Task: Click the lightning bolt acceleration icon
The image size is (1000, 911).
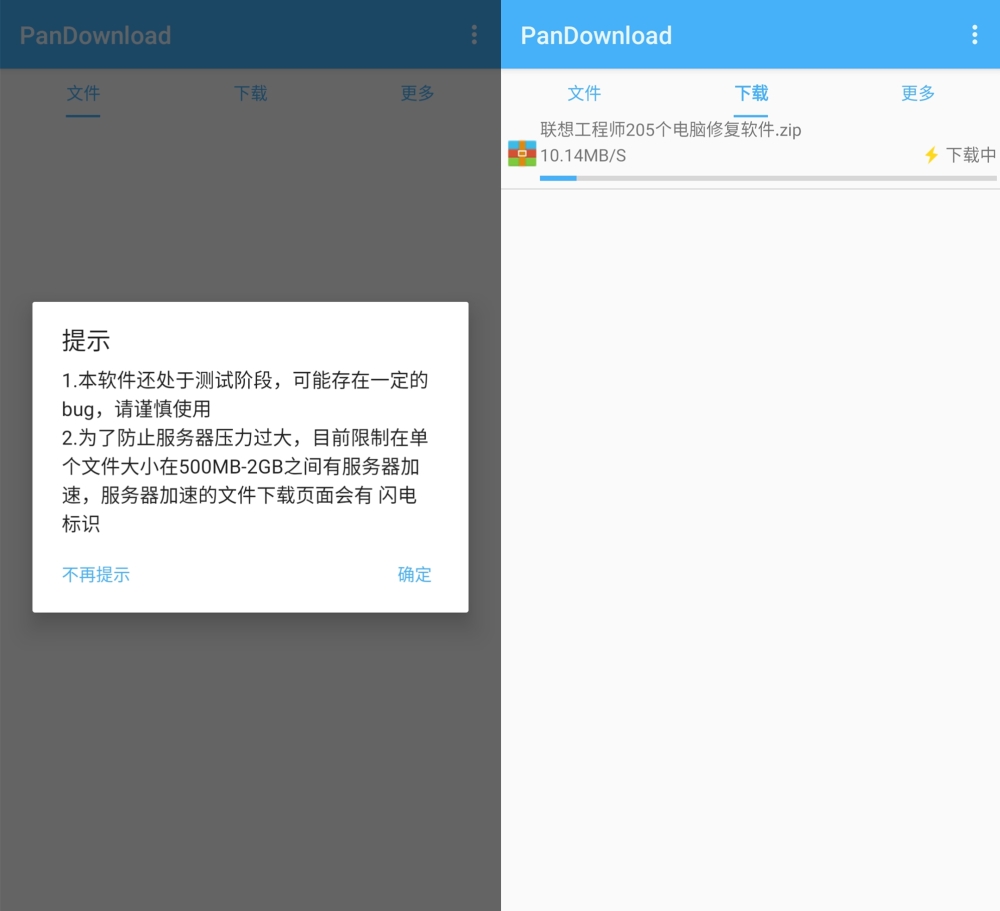Action: (932, 155)
